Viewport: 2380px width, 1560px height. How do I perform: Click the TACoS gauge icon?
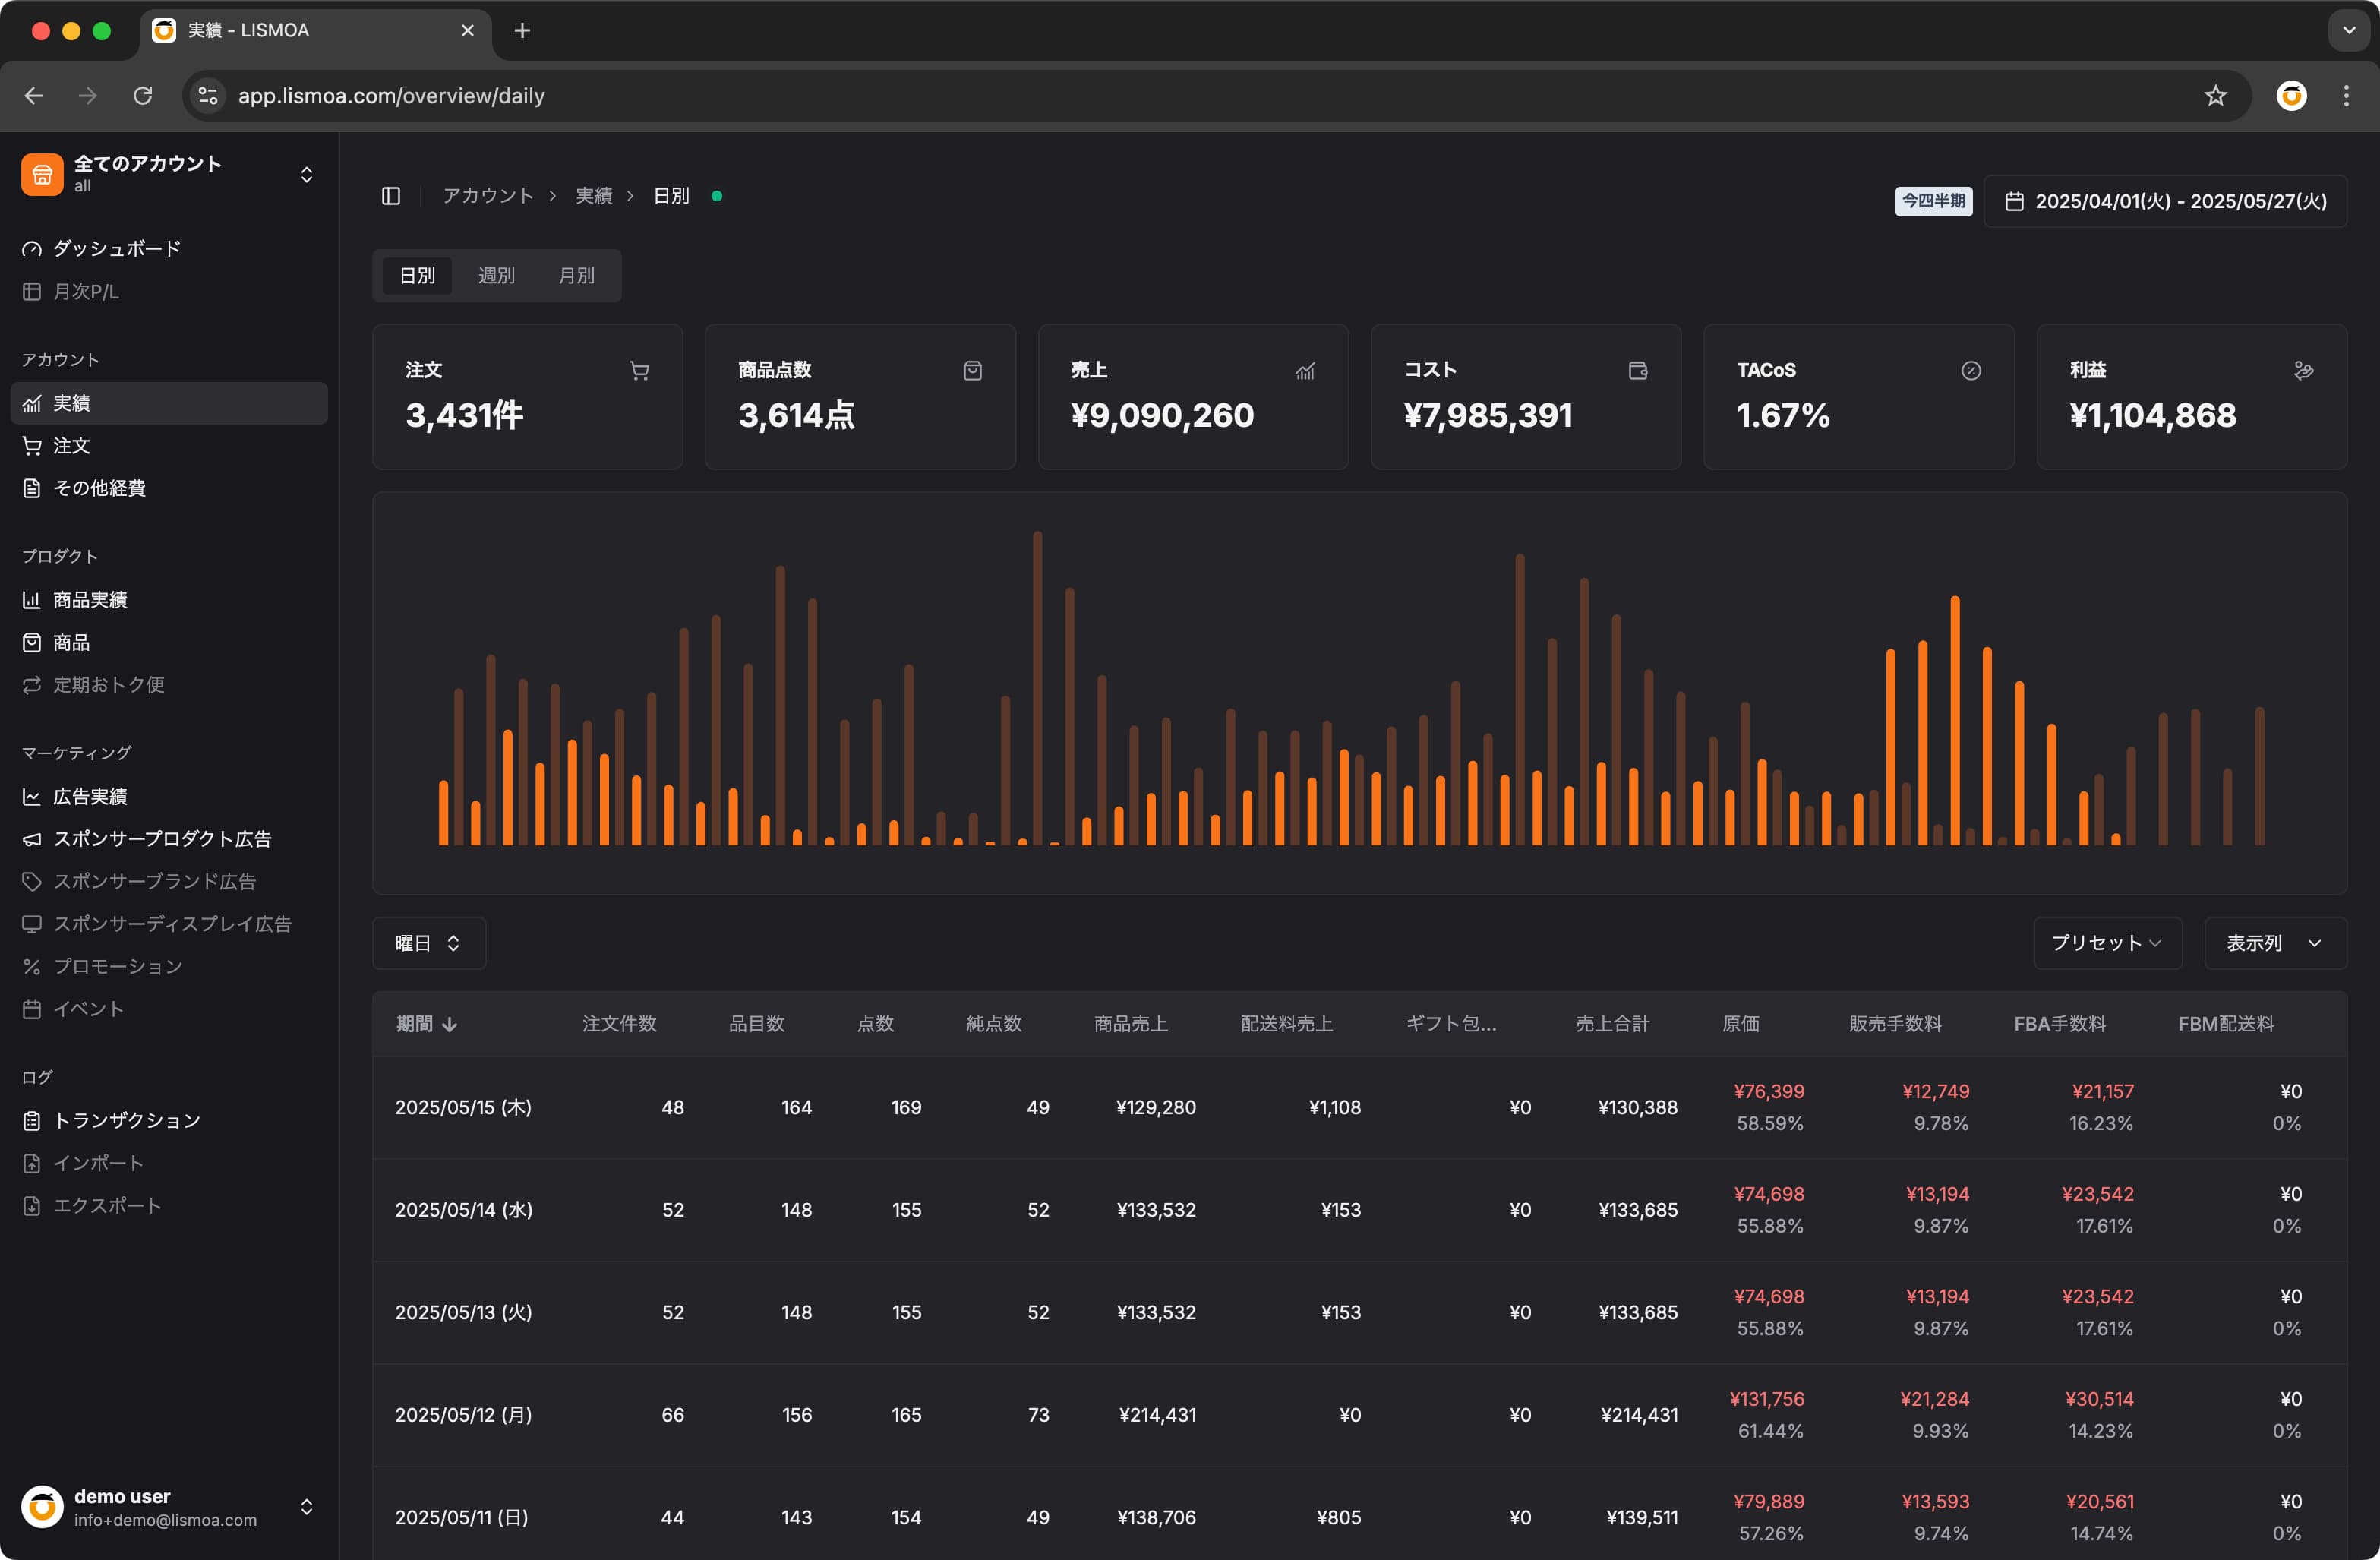1970,371
